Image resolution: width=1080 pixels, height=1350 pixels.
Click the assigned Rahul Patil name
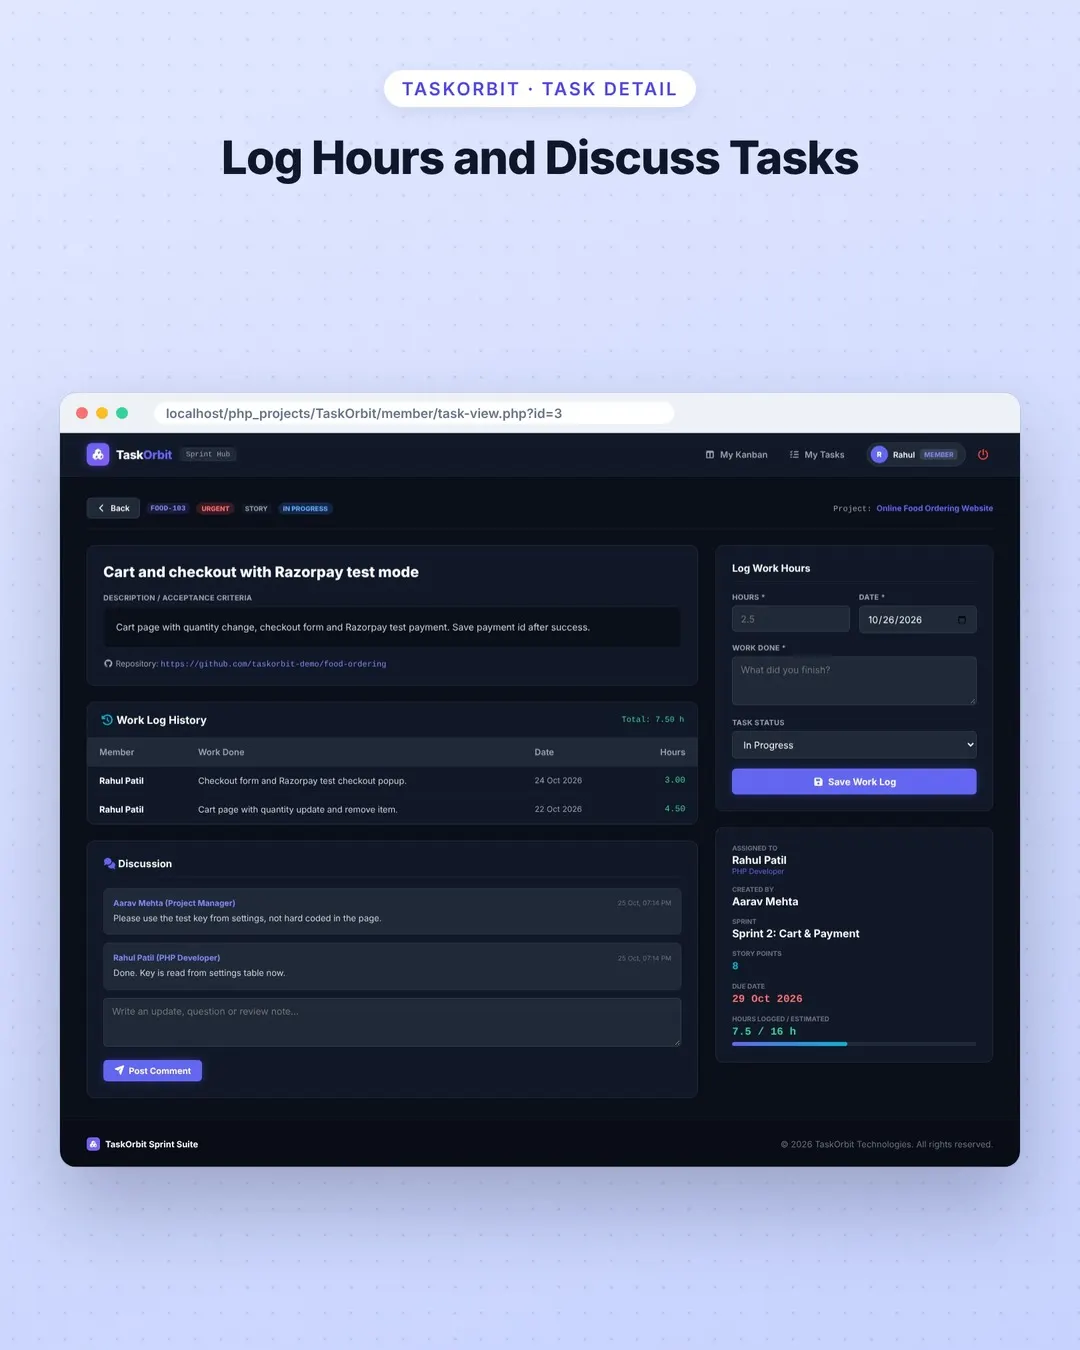(x=759, y=860)
